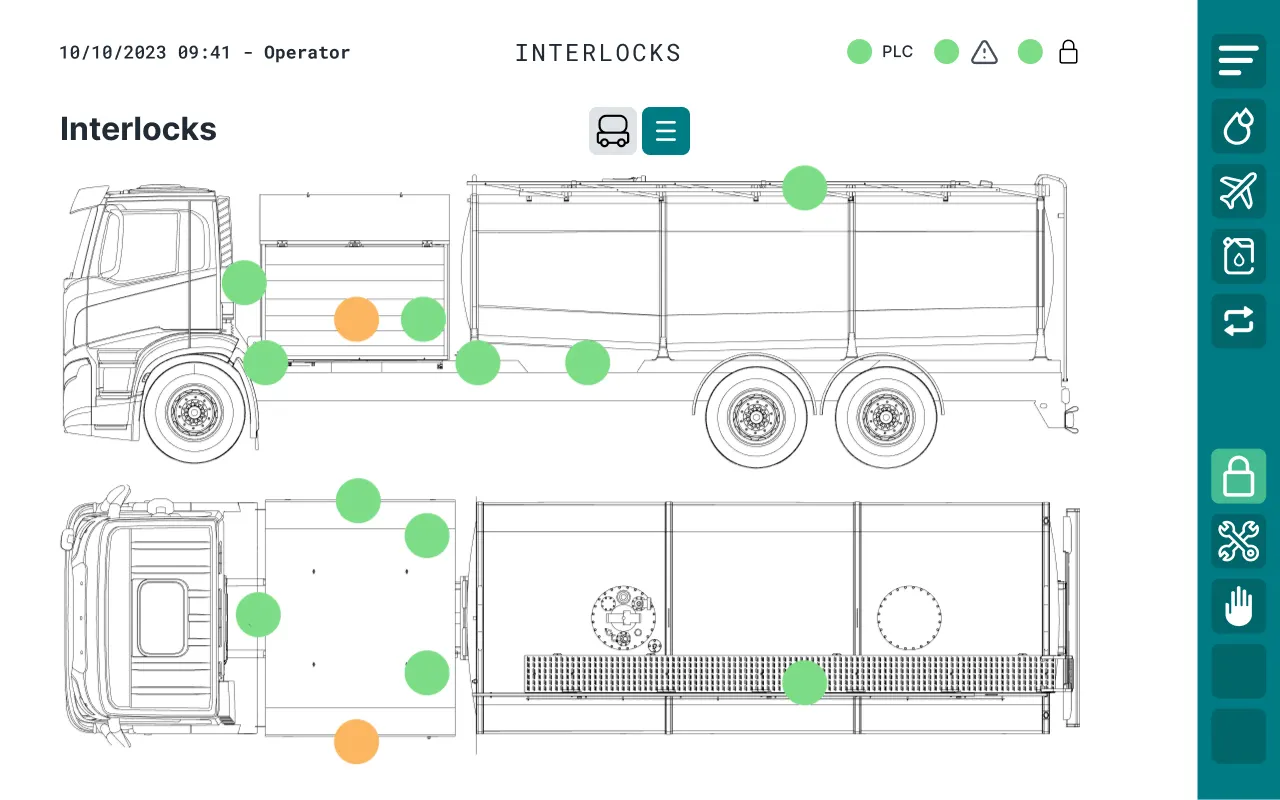Select the orange interlock dot on side view
1280x800 pixels.
pyautogui.click(x=356, y=320)
